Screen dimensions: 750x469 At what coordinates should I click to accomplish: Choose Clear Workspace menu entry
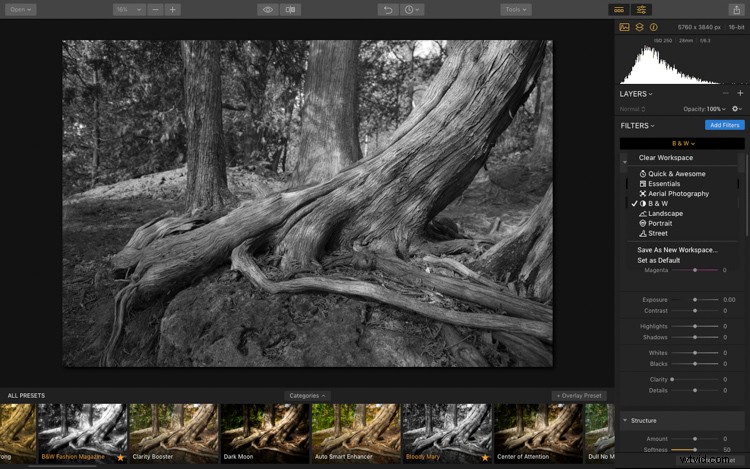click(665, 158)
